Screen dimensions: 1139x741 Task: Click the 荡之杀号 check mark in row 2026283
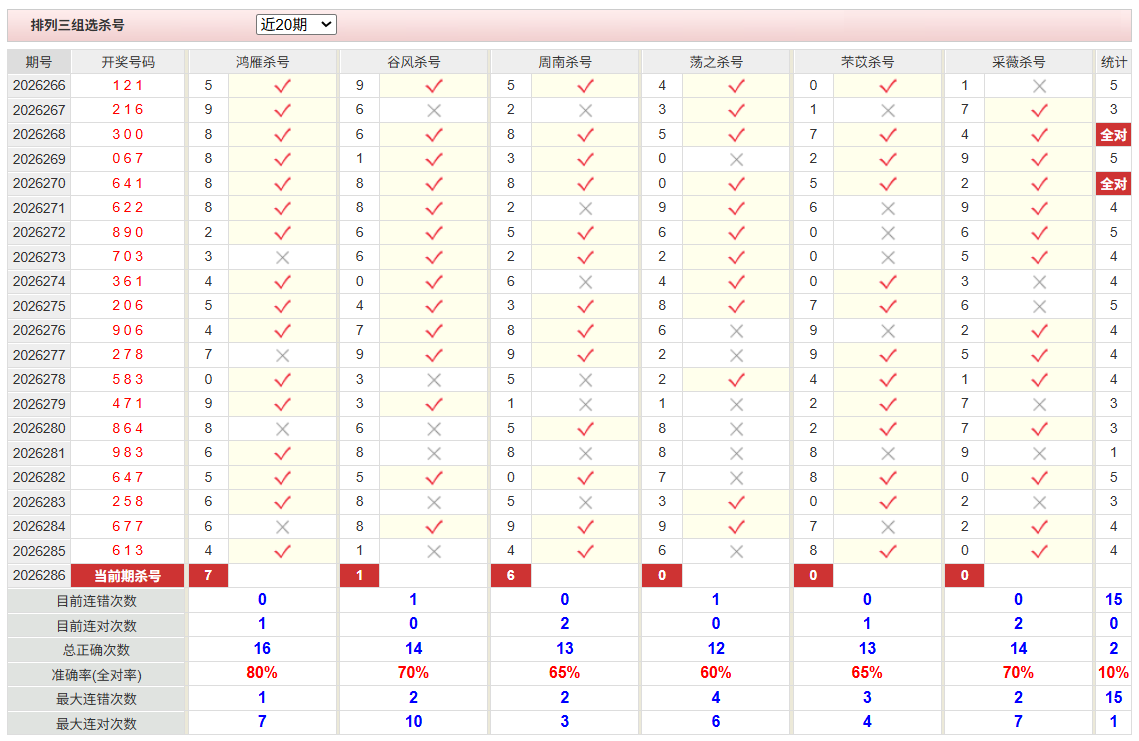click(x=737, y=502)
